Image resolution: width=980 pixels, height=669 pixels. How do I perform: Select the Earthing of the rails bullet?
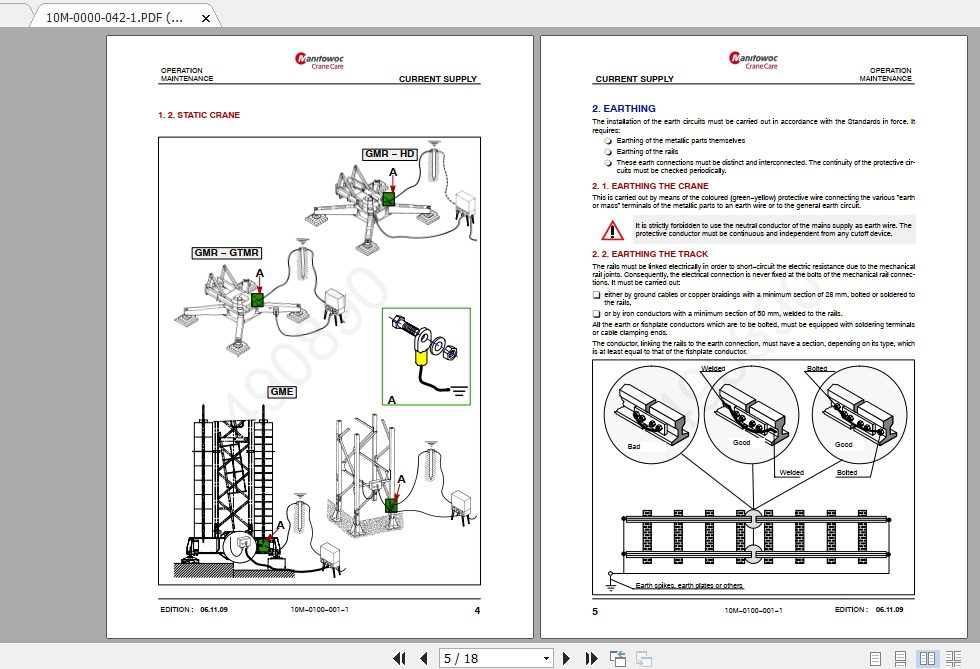point(608,152)
